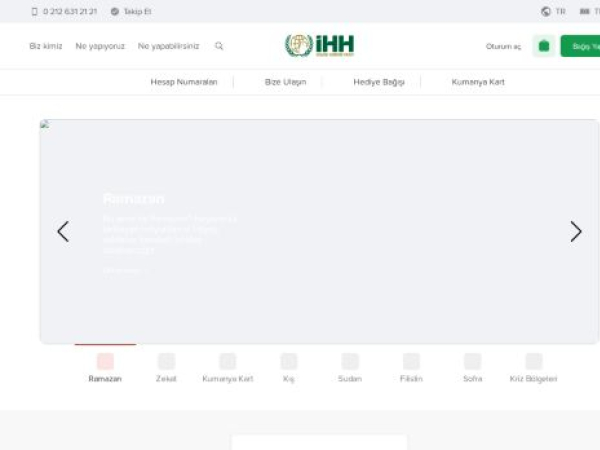The height and width of the screenshot is (450, 600).
Task: Open the search magnifier icon
Action: (x=219, y=46)
